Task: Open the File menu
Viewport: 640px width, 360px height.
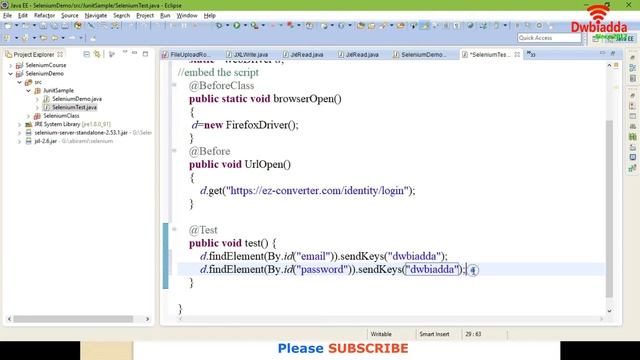Action: (x=7, y=16)
